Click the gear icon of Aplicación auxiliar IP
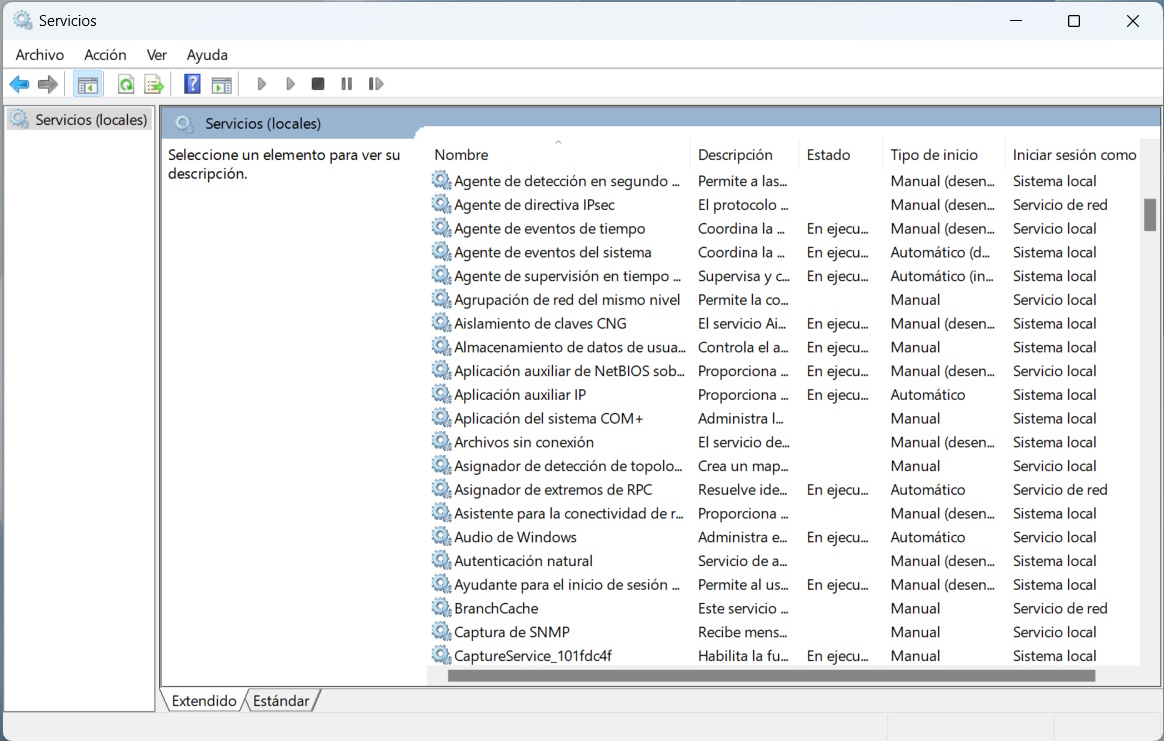 (441, 394)
